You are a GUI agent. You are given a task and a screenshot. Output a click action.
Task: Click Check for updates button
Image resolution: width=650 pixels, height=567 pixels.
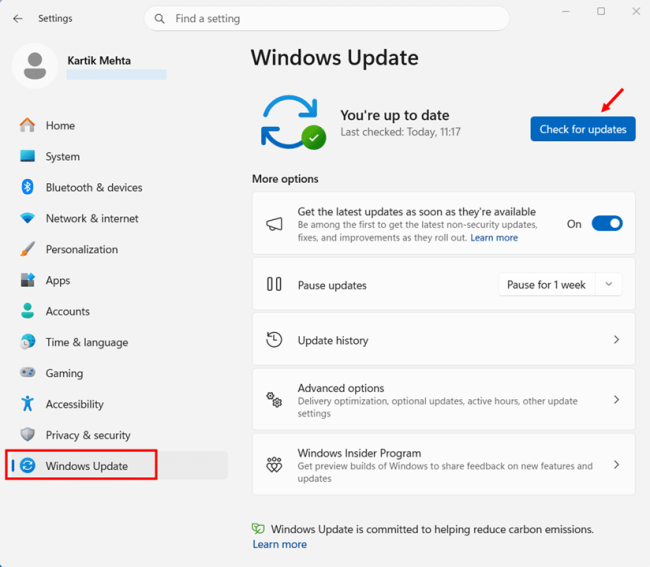click(x=583, y=129)
